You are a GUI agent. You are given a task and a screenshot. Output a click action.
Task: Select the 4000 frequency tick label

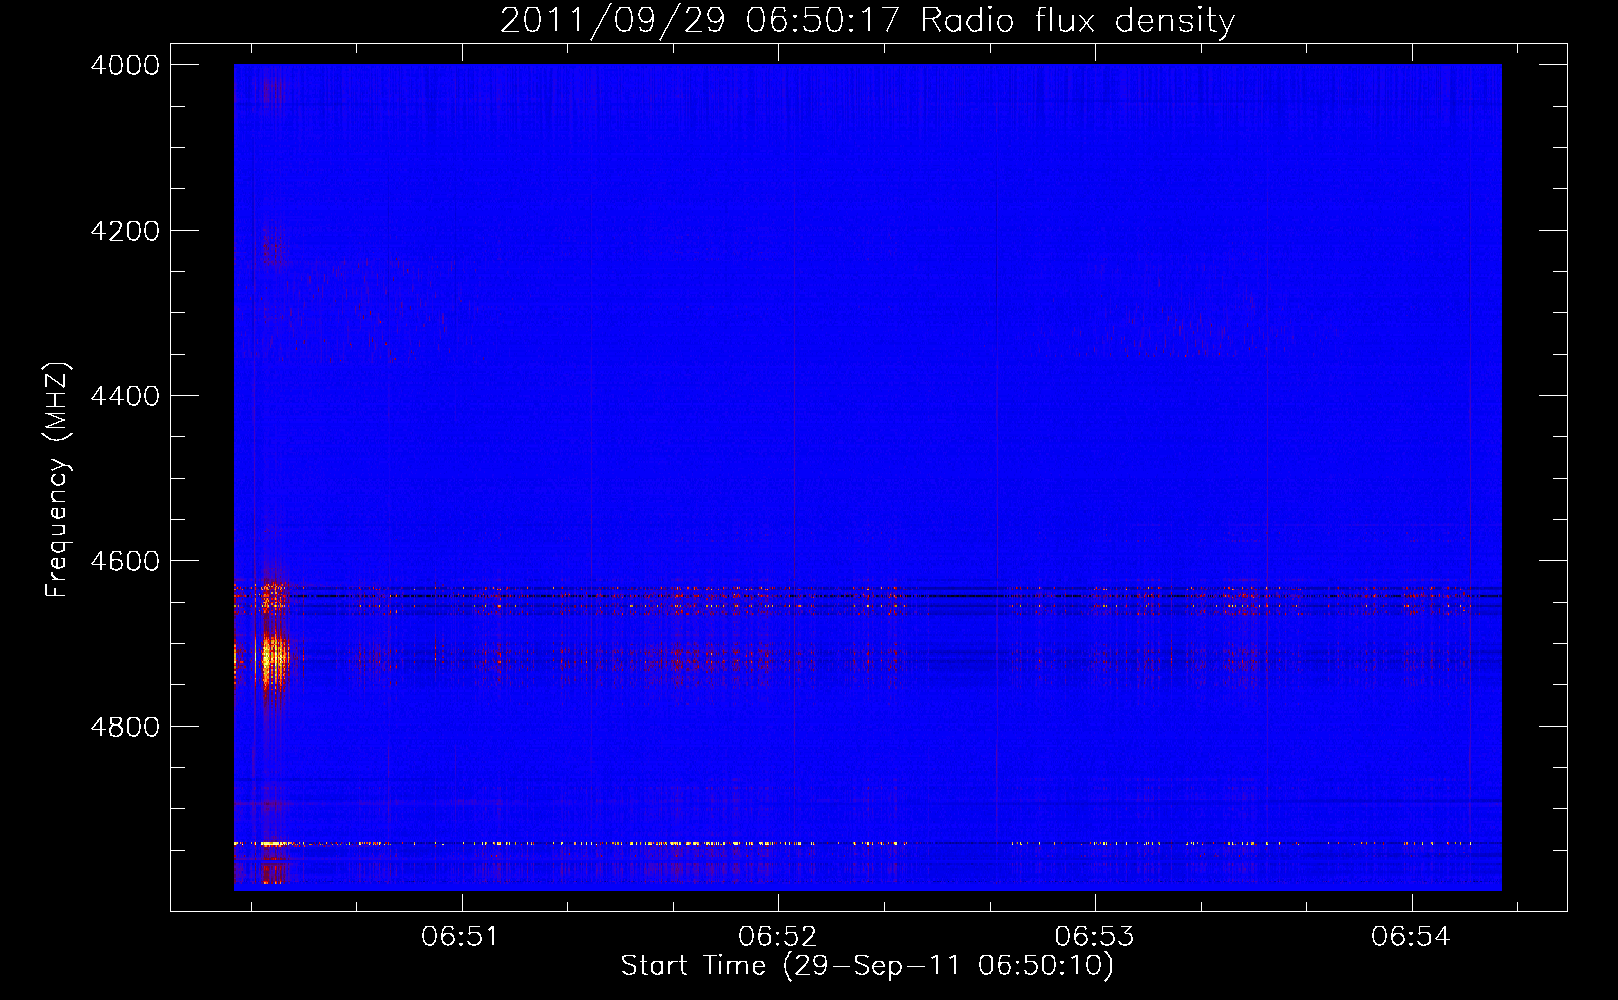click(125, 65)
